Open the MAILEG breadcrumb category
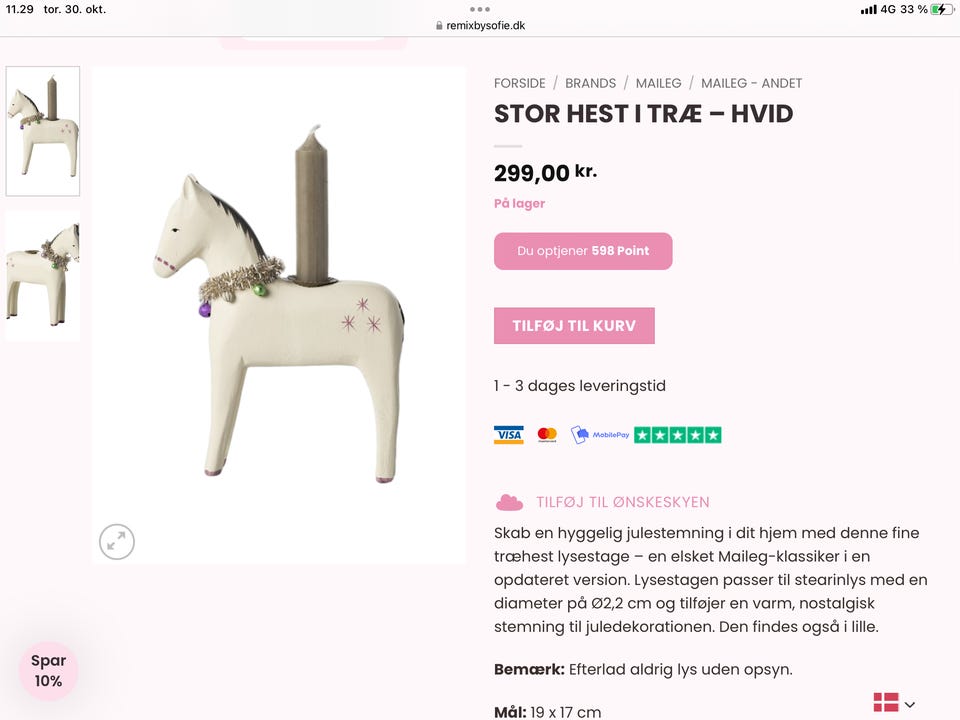 coord(658,83)
